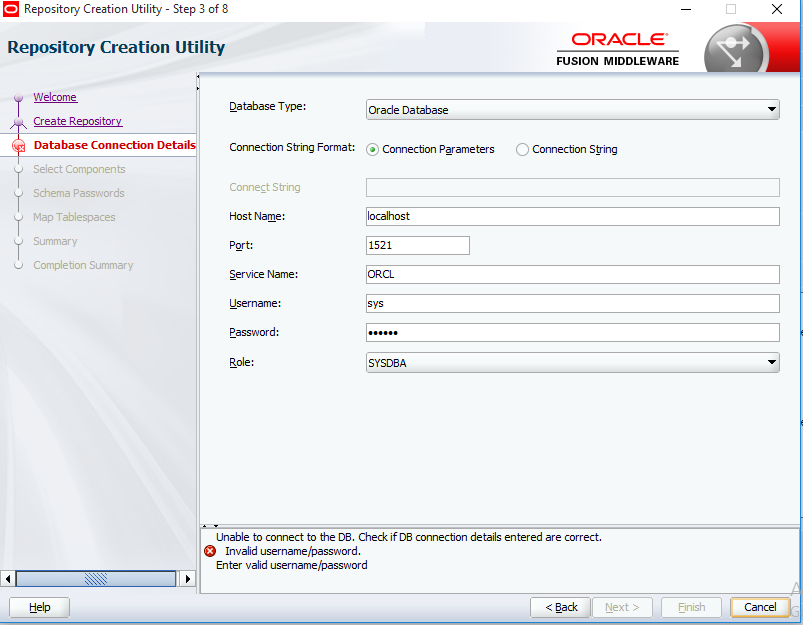Click into the Host Name field

(x=572, y=216)
